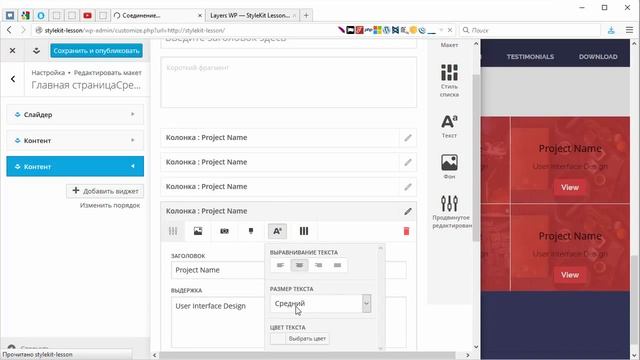Open a new browser tab

point(306,16)
